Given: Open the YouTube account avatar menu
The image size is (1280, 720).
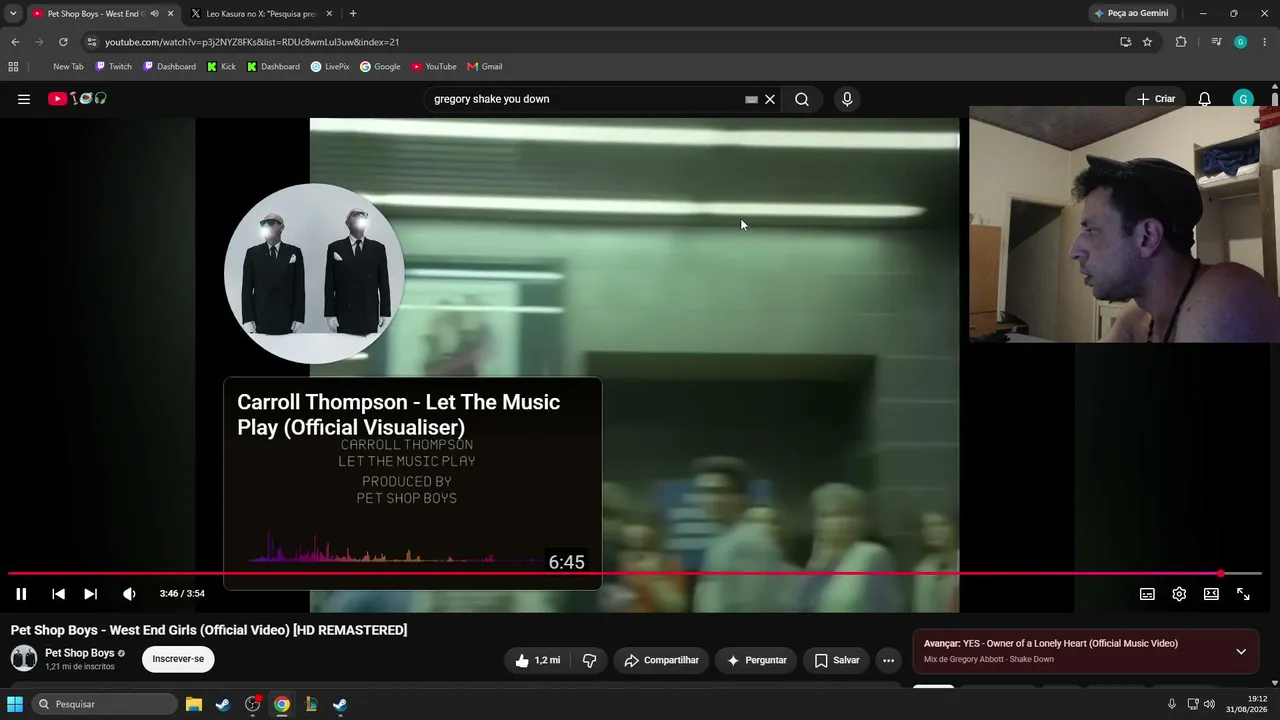Looking at the screenshot, I should tap(1243, 99).
